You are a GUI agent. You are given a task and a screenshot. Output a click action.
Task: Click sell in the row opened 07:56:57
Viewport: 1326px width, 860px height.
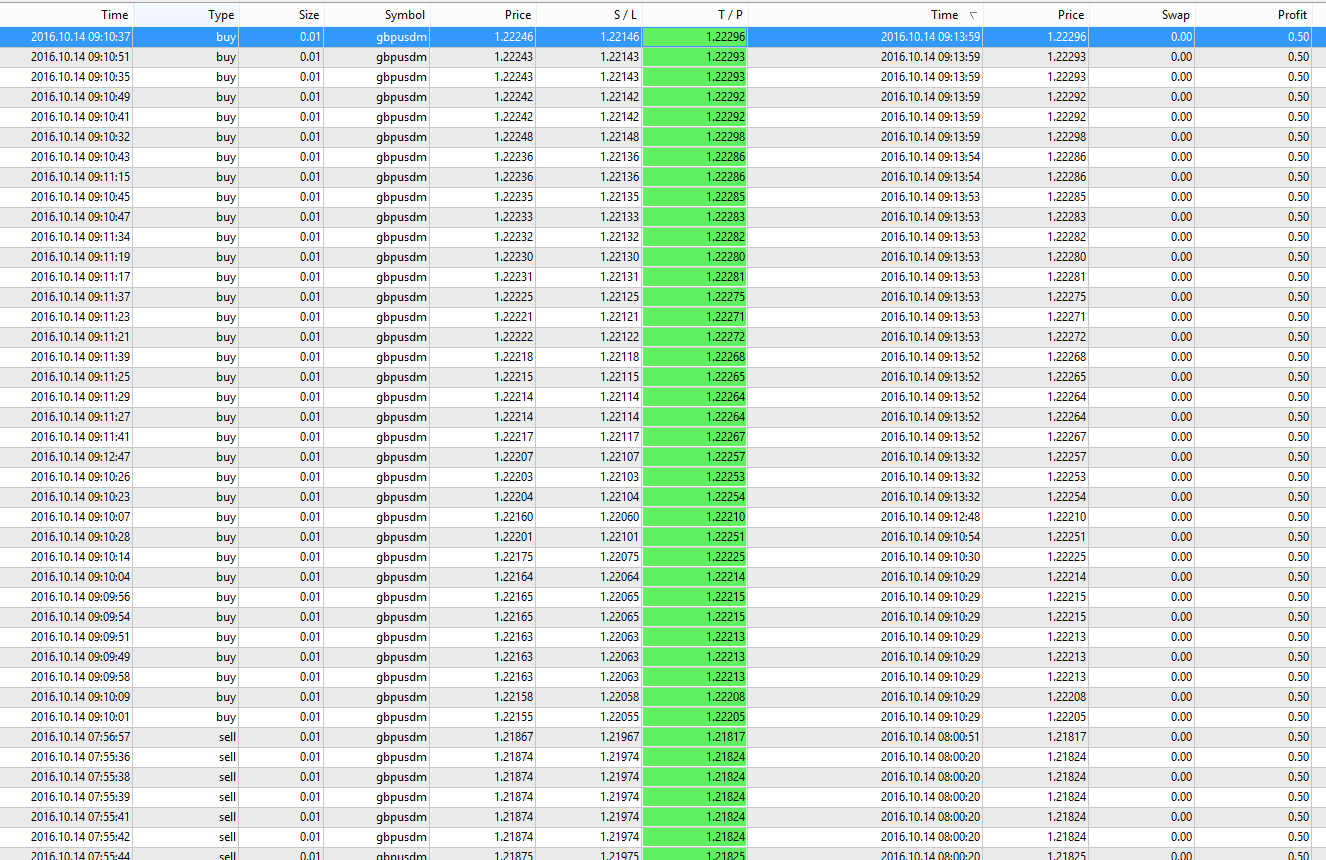pos(227,737)
